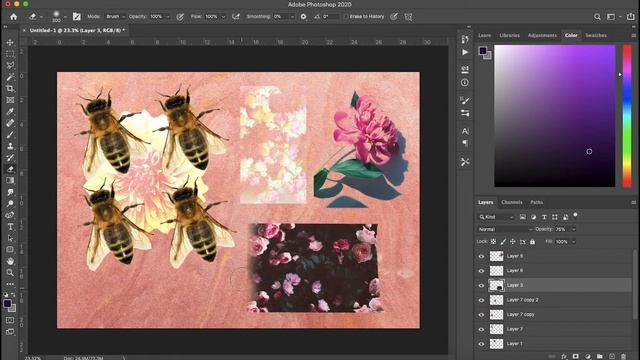This screenshot has height=360, width=640.
Task: Select the Brush tool in the toolbar
Action: [x=10, y=134]
